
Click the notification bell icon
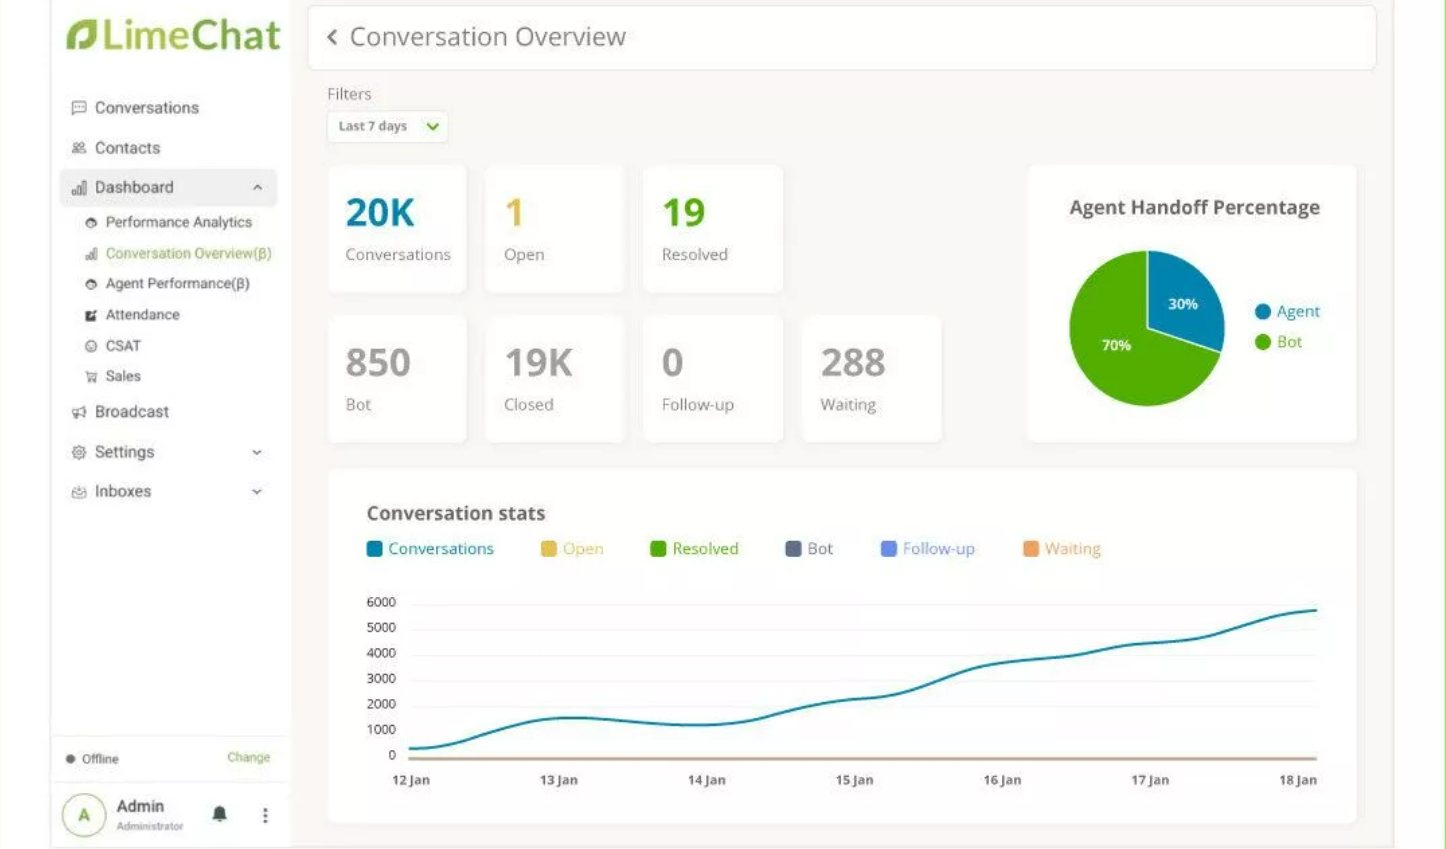(220, 814)
